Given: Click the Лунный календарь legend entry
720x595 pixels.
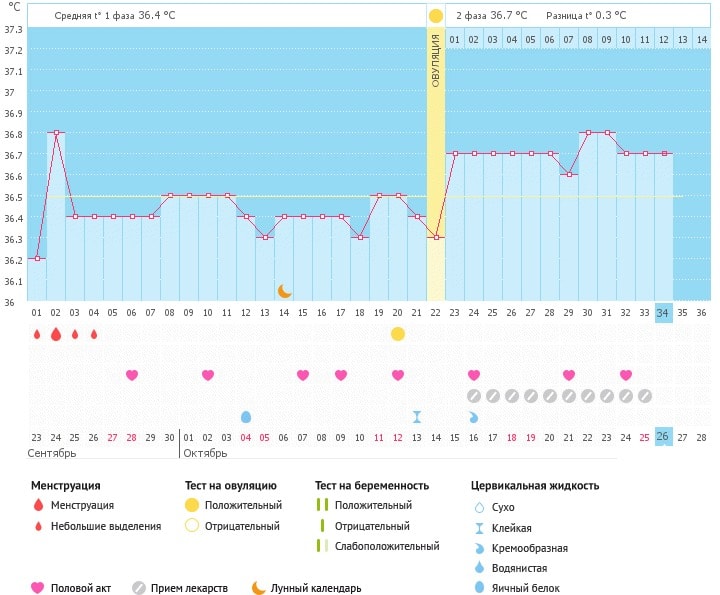Looking at the screenshot, I should click(306, 588).
